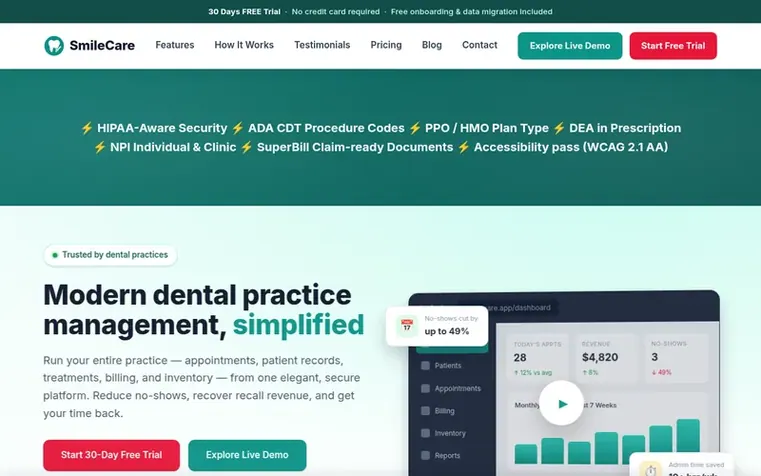Screen dimensions: 761x476
Task: Click the Inventory sidebar icon in preview
Action: [x=425, y=433]
